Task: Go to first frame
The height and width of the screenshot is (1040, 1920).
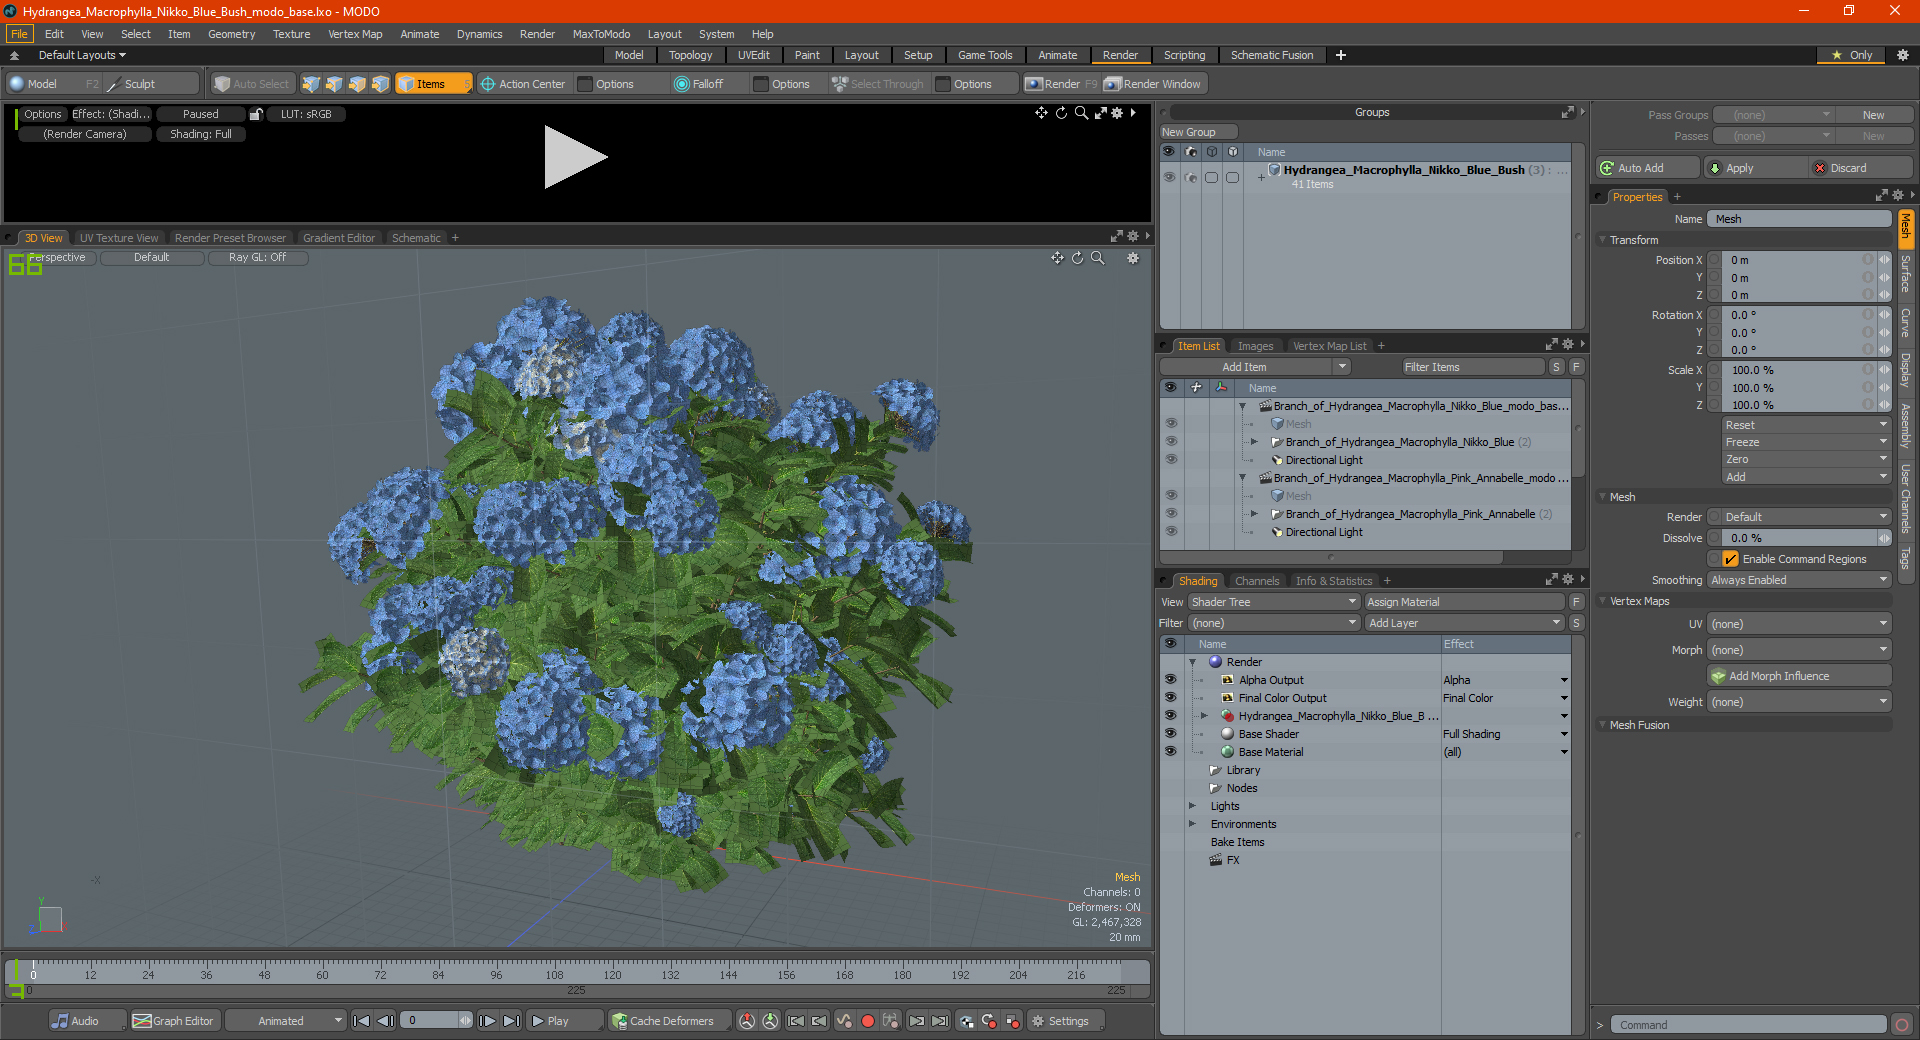Action: [362, 1021]
